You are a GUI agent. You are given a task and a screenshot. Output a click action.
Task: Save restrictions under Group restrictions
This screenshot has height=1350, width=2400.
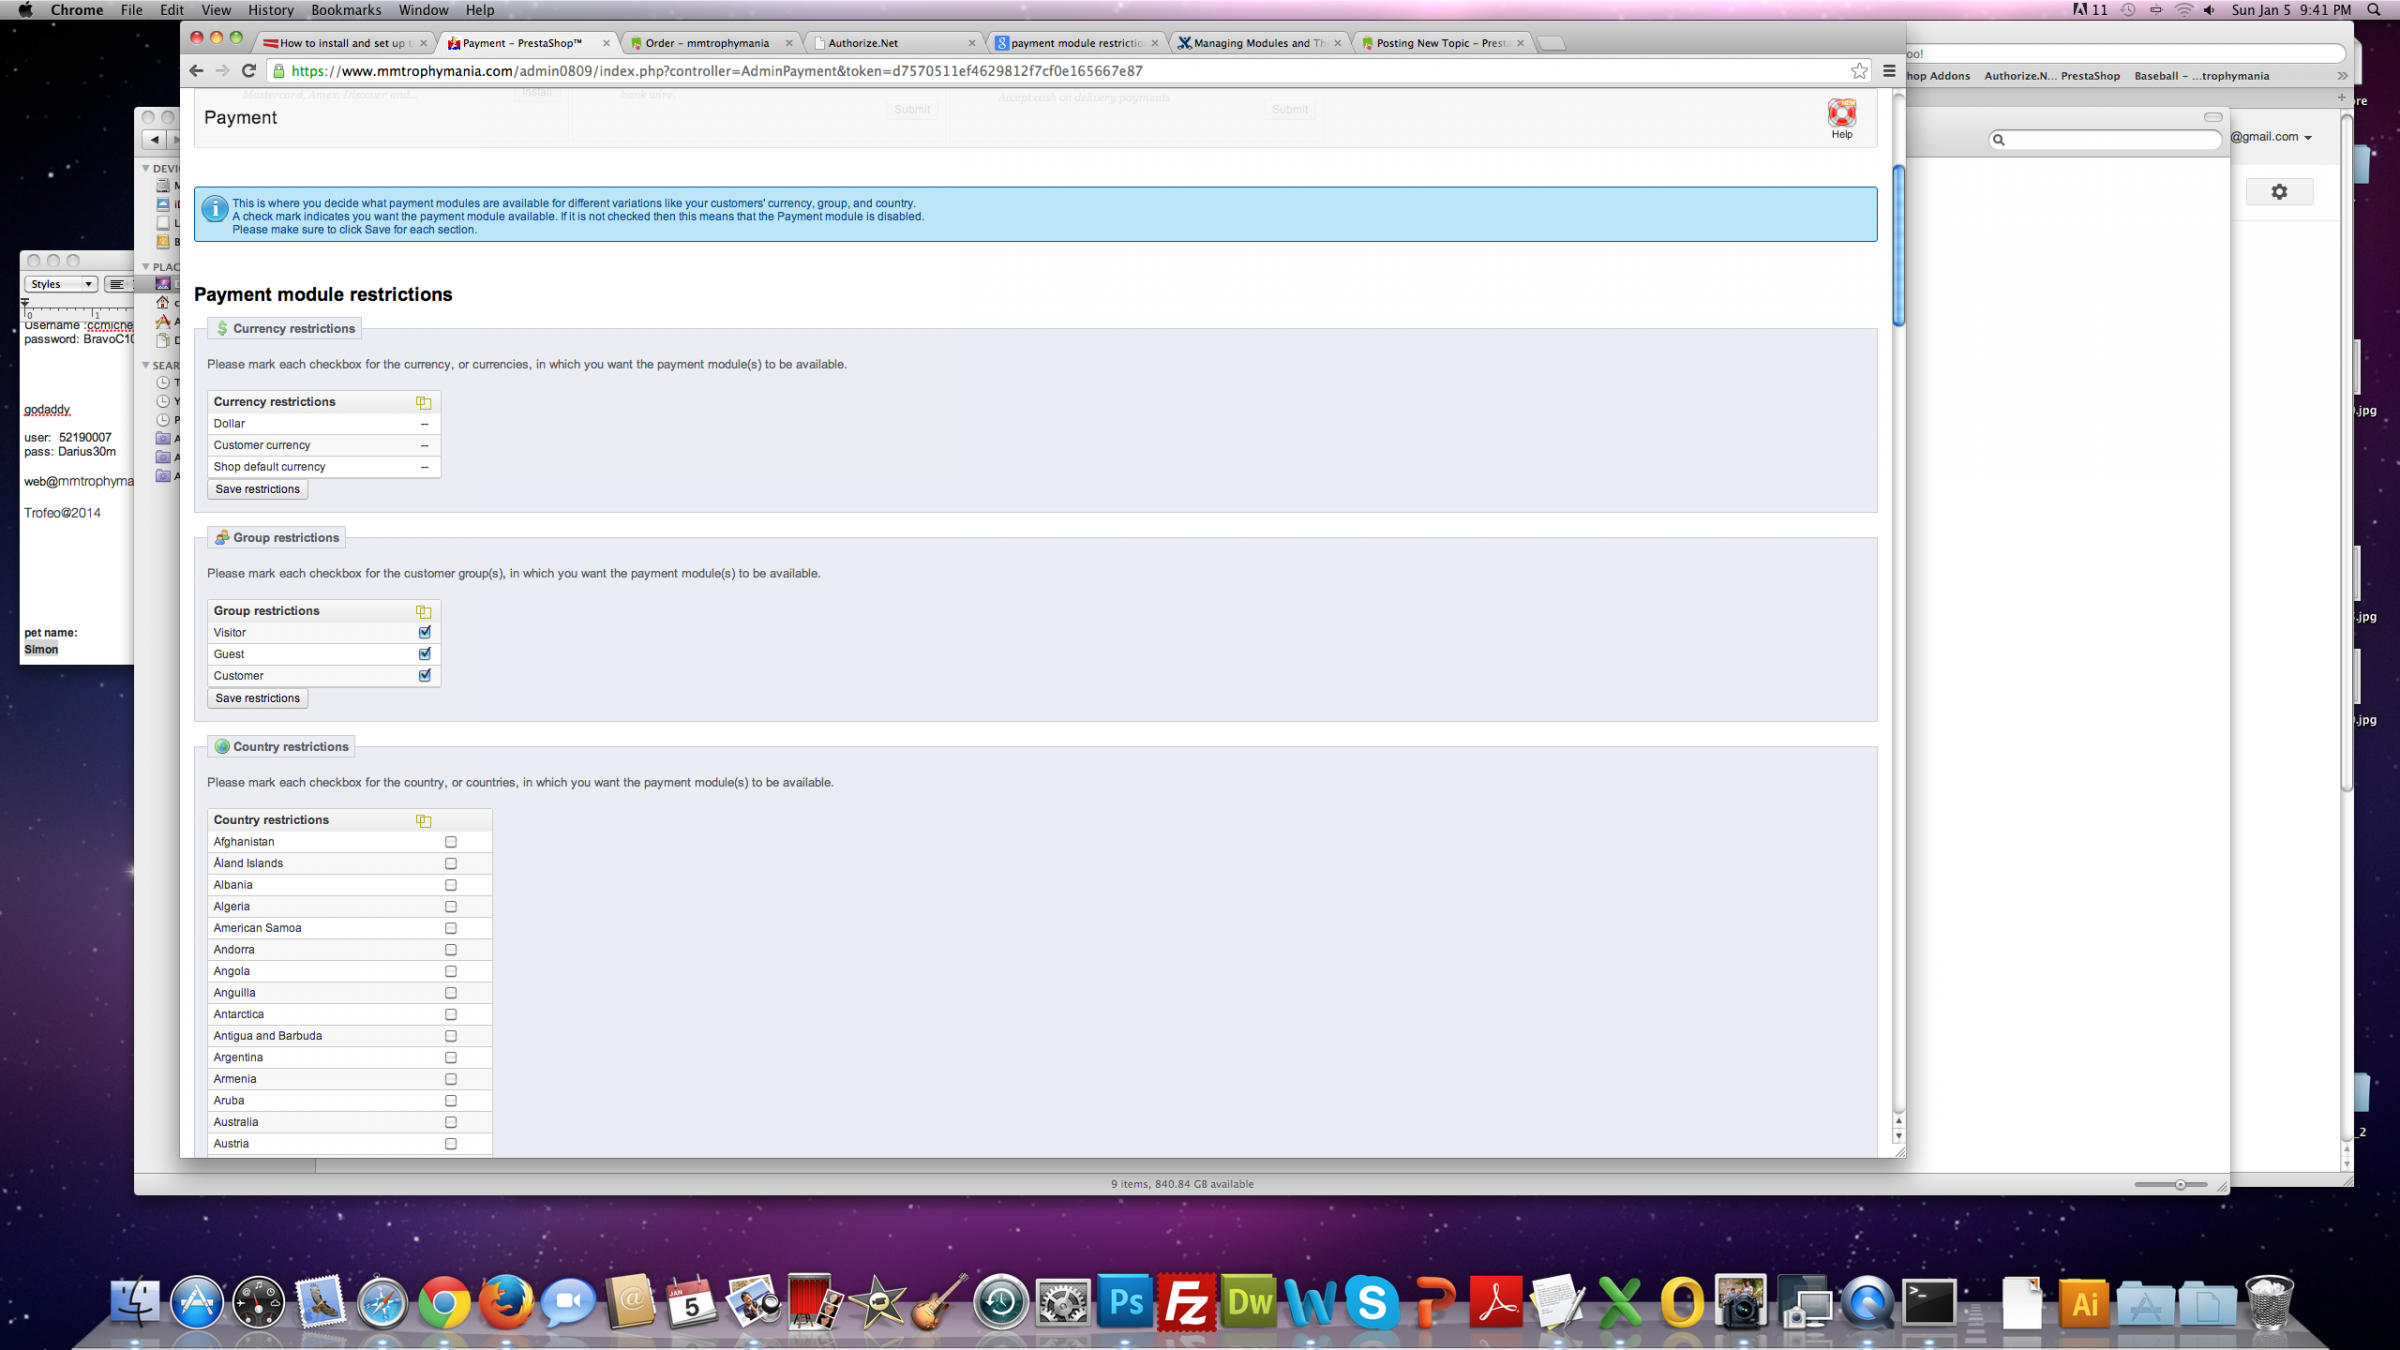pos(257,698)
